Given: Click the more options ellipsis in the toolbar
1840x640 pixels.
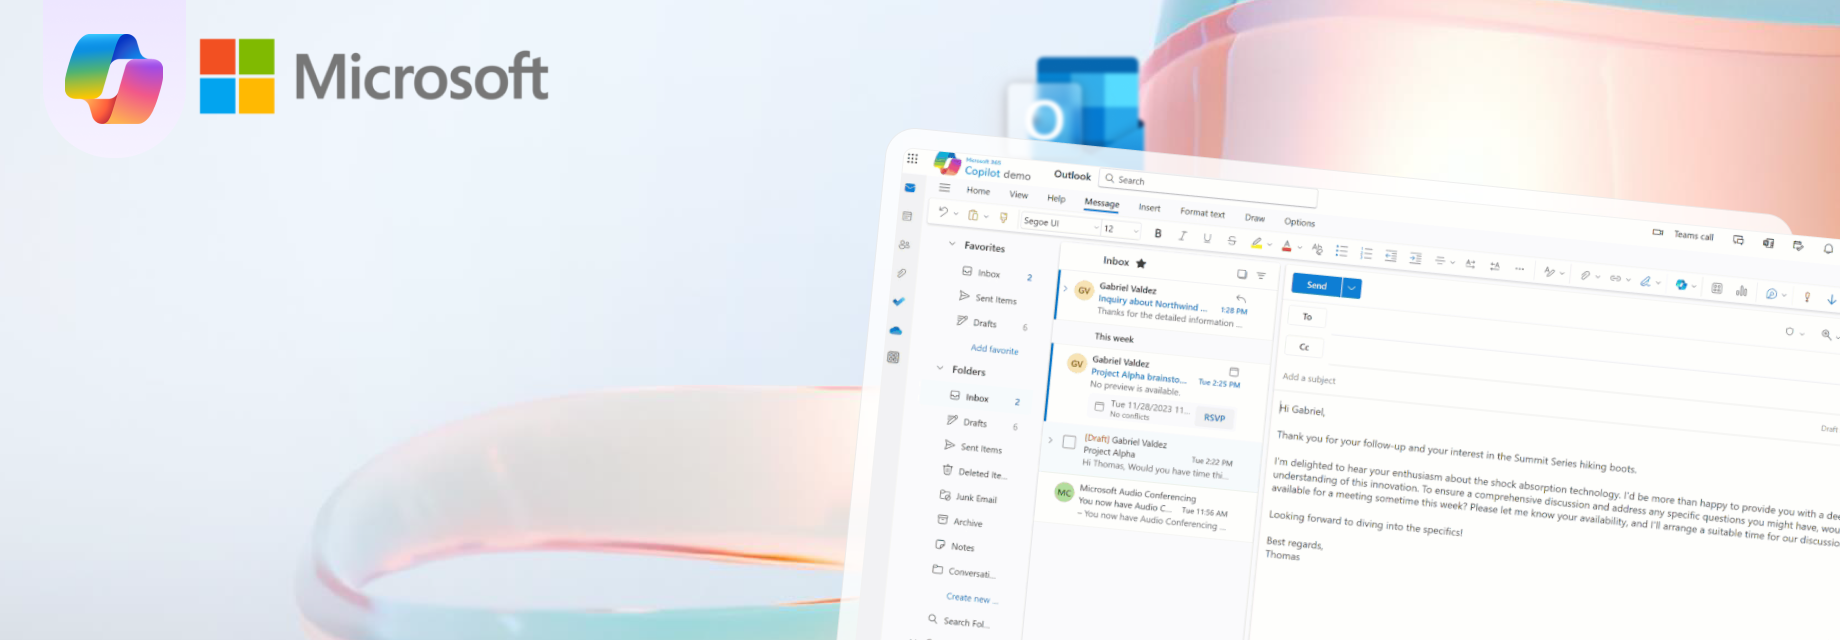Looking at the screenshot, I should click(1519, 268).
